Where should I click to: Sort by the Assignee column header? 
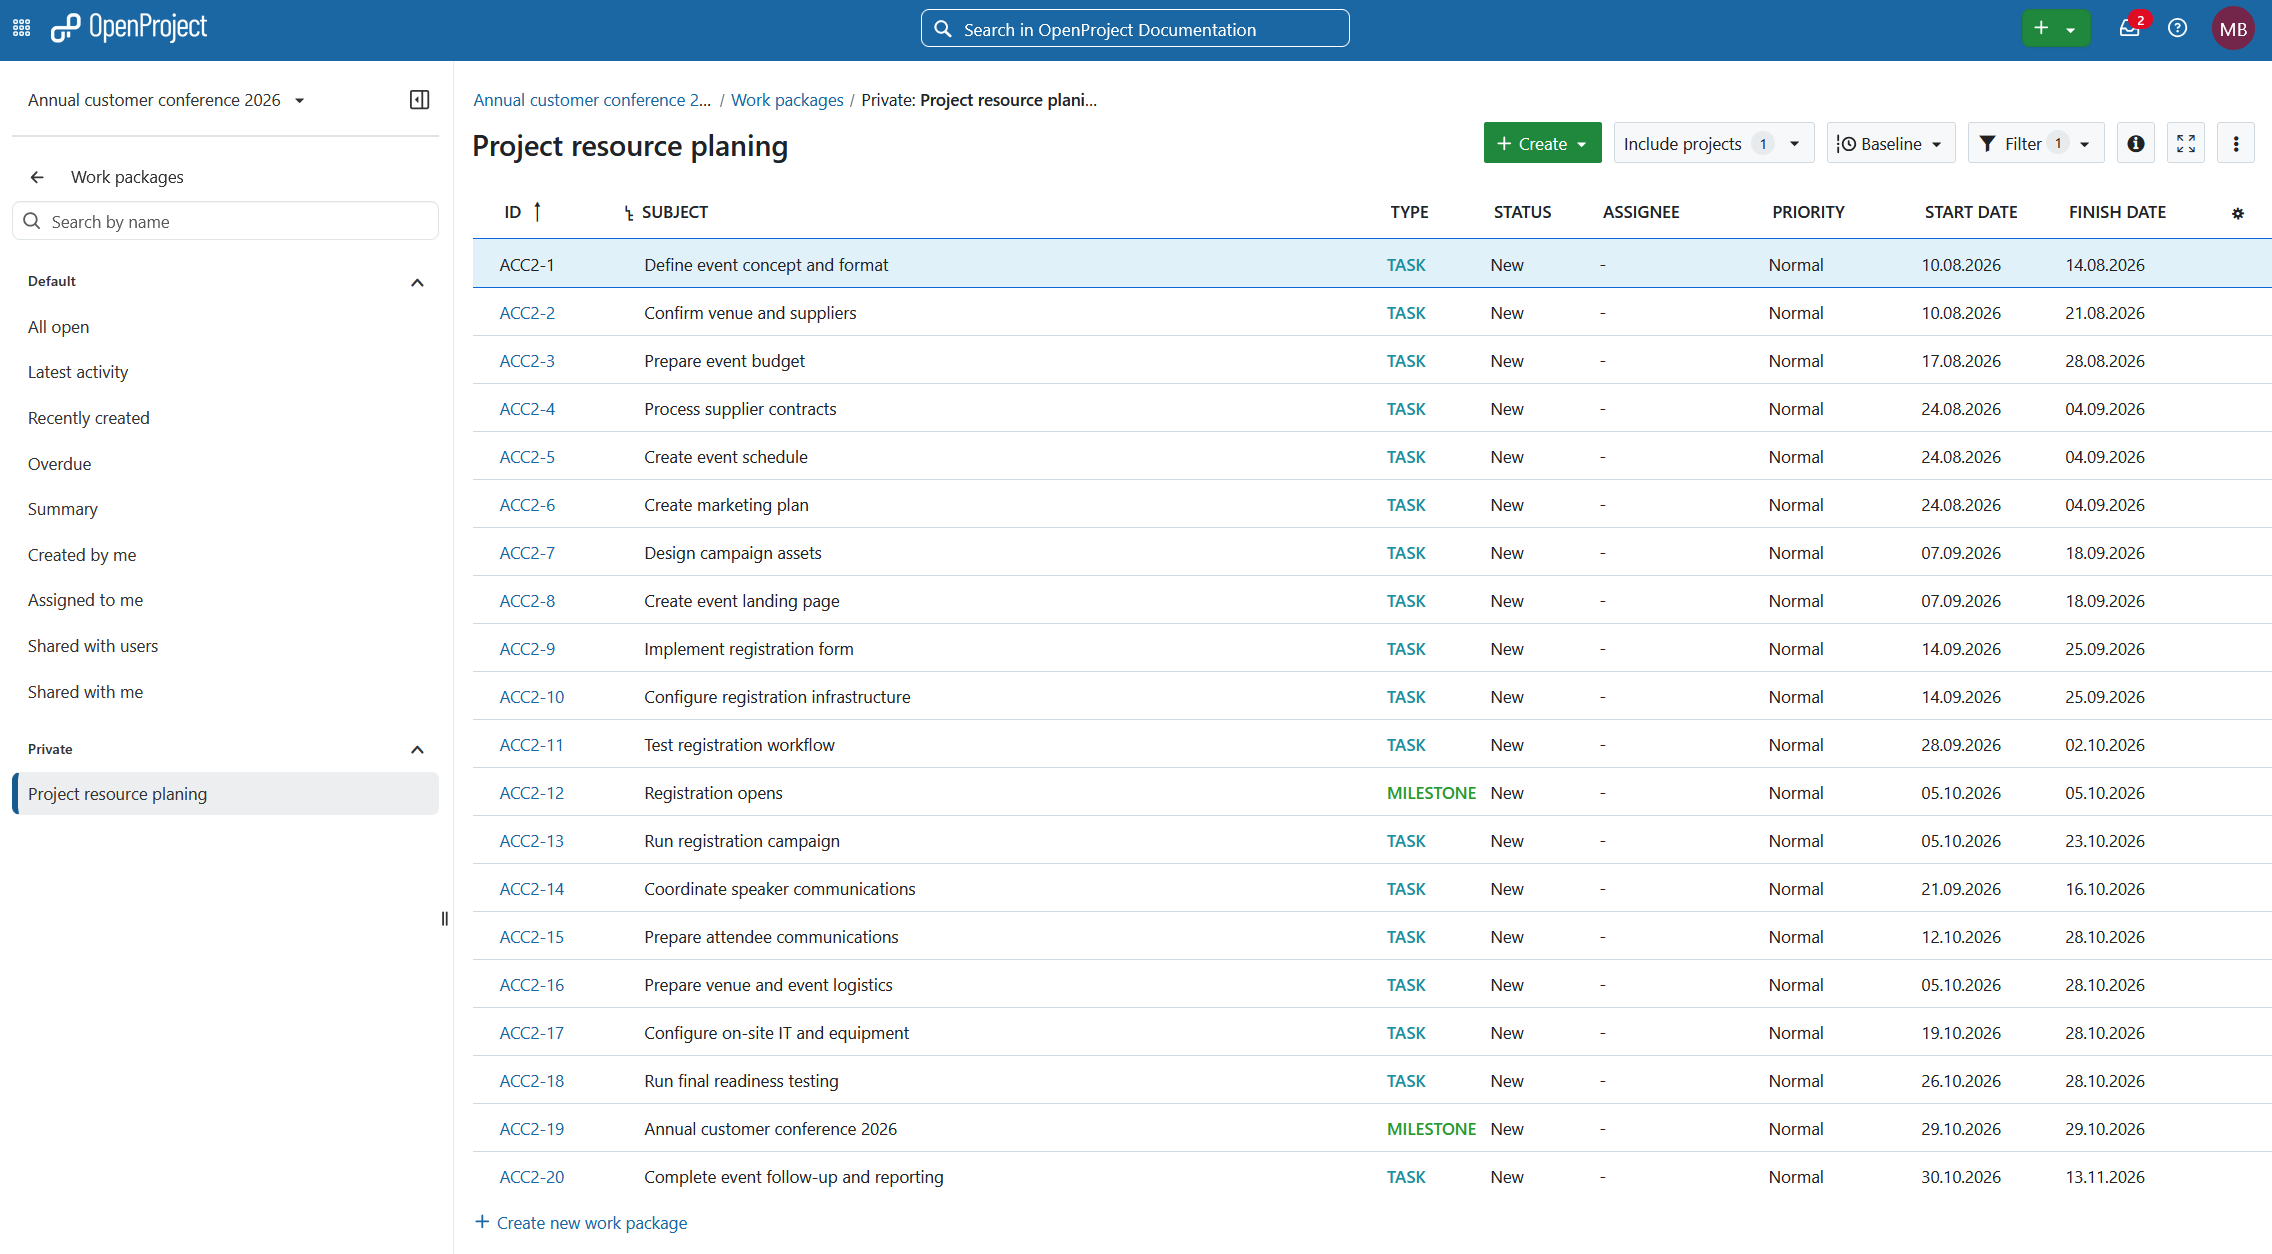pyautogui.click(x=1641, y=212)
